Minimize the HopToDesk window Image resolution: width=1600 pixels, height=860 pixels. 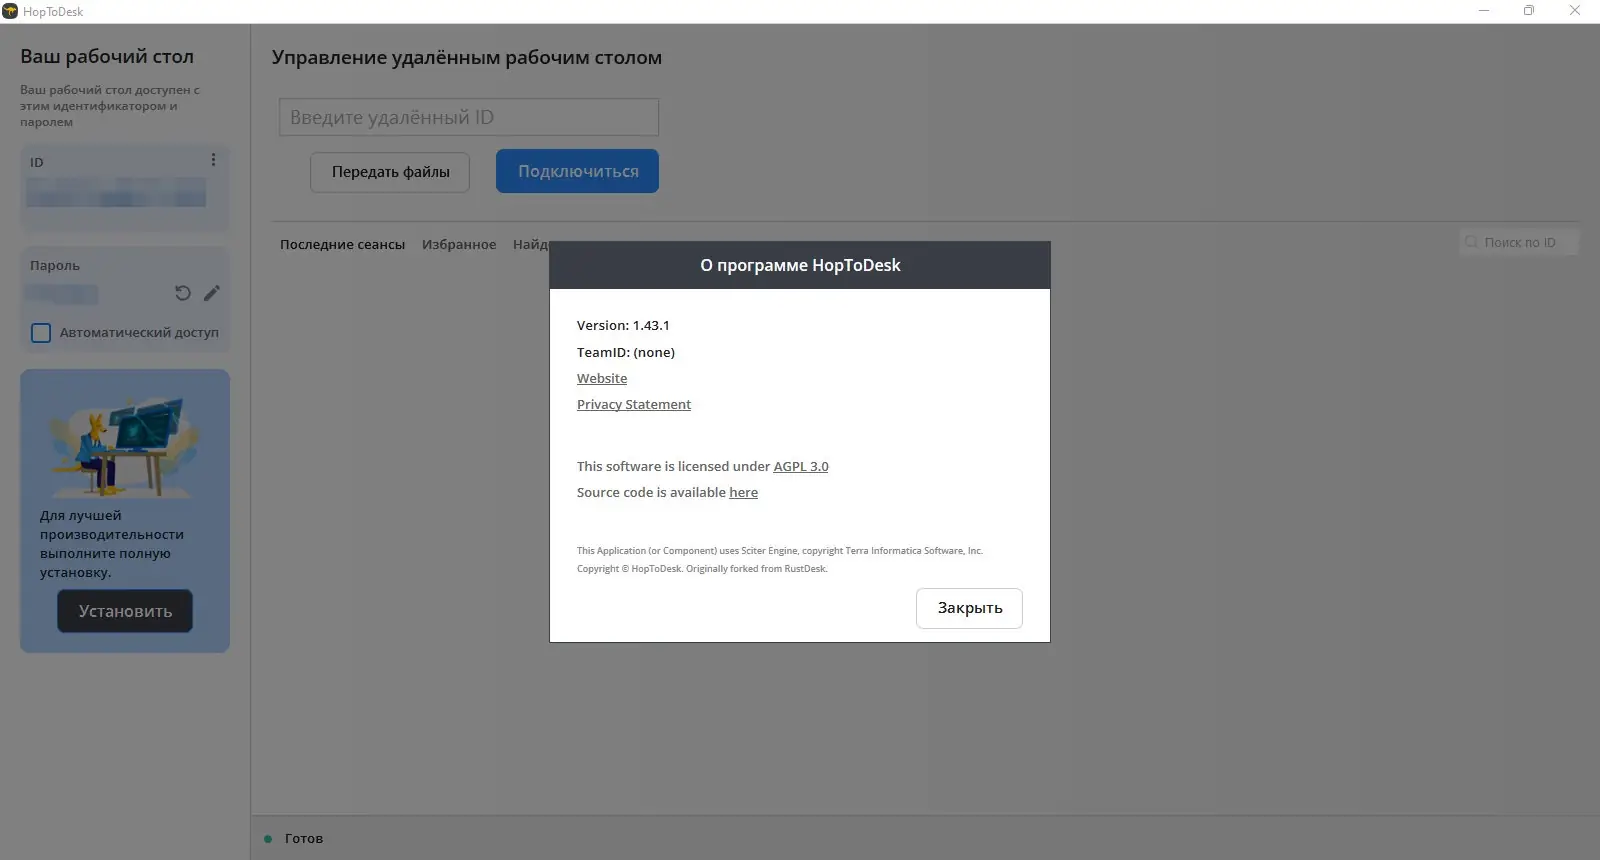coord(1484,11)
